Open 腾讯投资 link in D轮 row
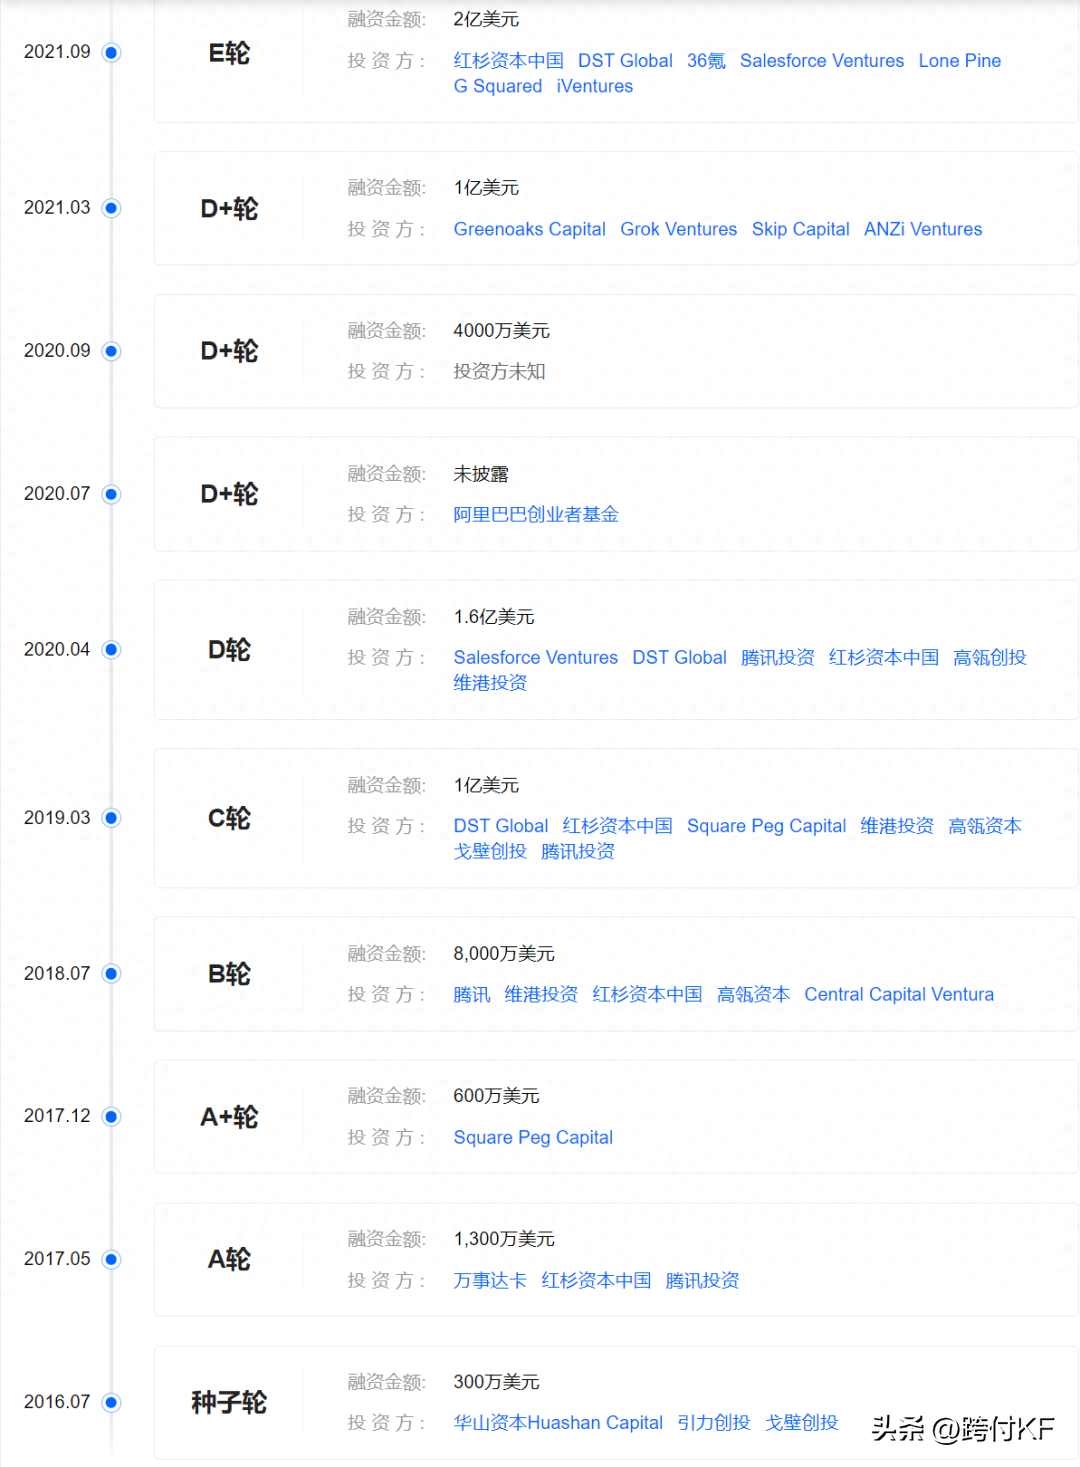 (778, 658)
